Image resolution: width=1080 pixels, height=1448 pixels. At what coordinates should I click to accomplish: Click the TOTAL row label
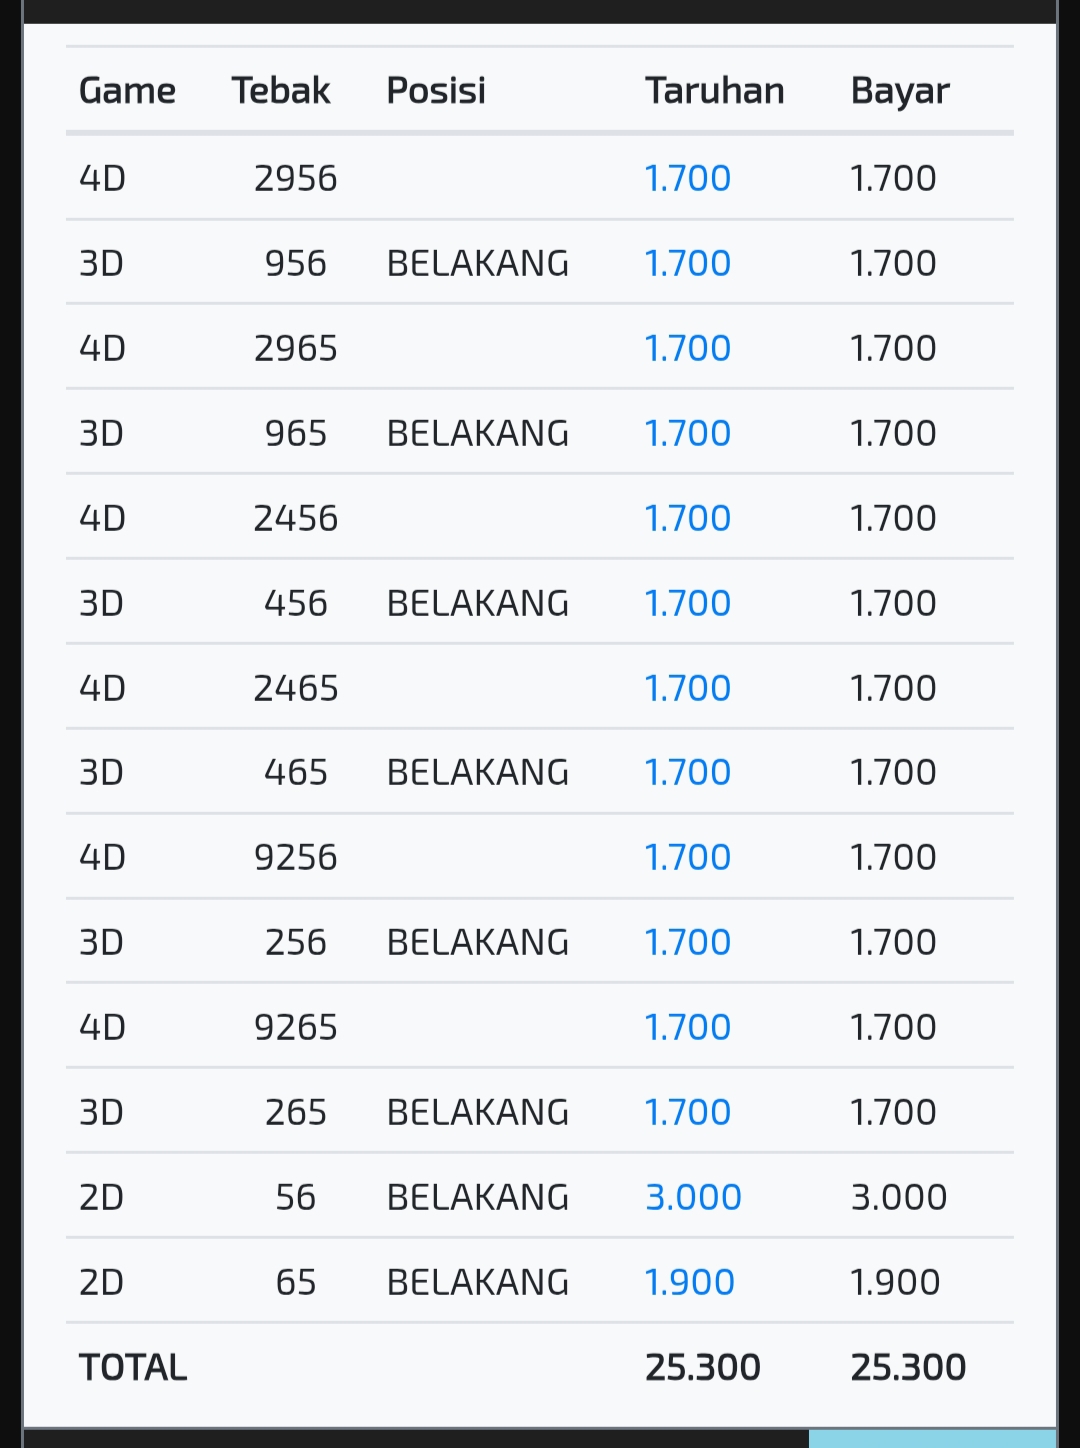point(133,1367)
